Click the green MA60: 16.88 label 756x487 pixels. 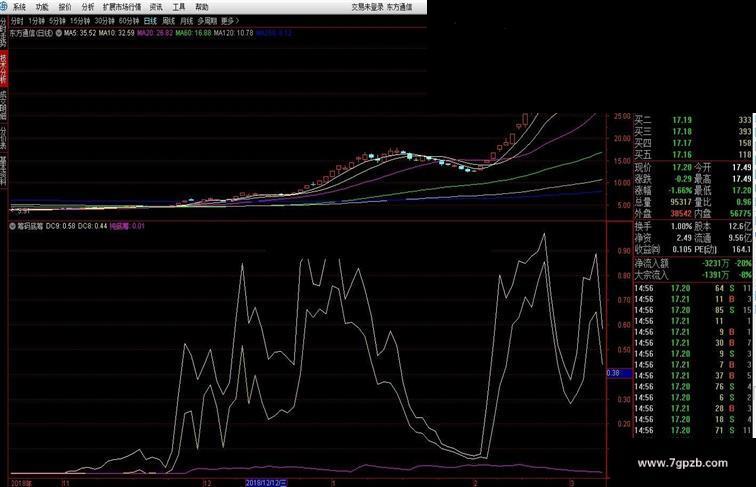coord(193,33)
